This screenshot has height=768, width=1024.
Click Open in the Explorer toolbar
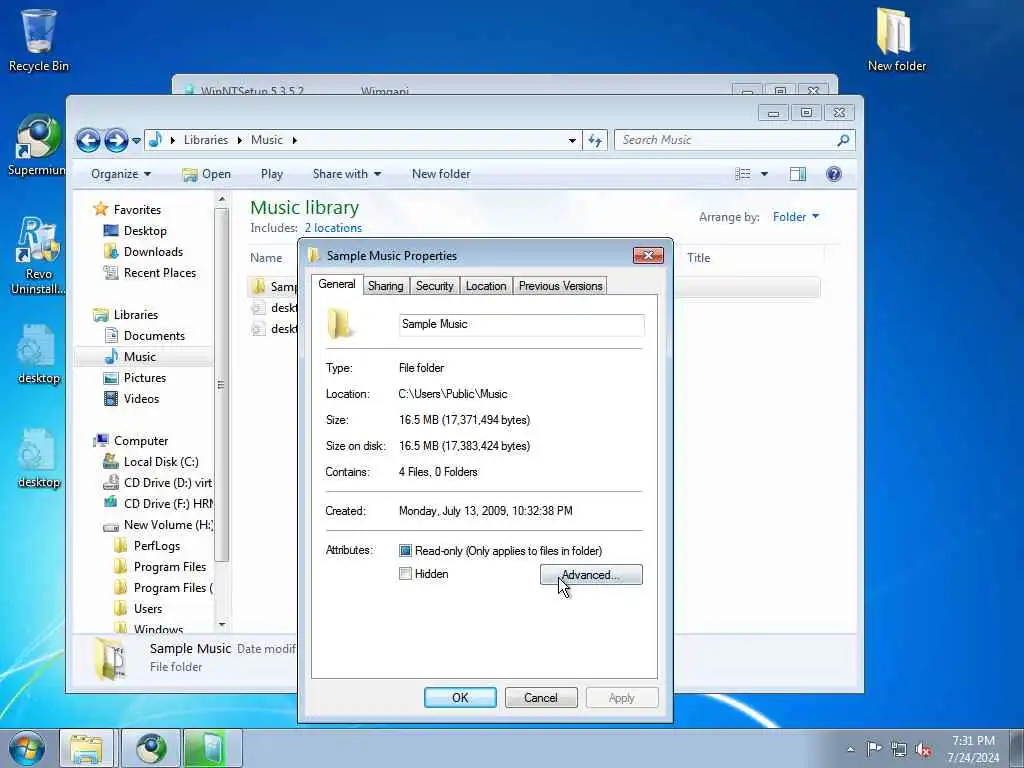pos(206,174)
